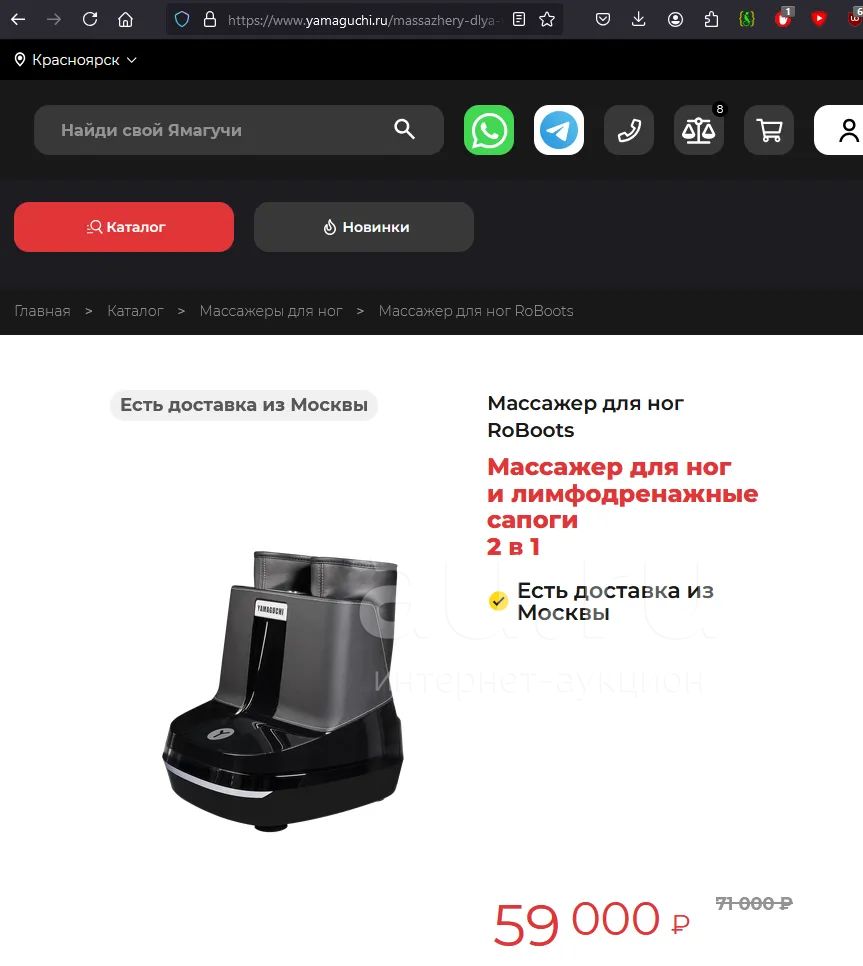This screenshot has width=863, height=966.
Task: Open browser downloads panel
Action: pyautogui.click(x=639, y=20)
